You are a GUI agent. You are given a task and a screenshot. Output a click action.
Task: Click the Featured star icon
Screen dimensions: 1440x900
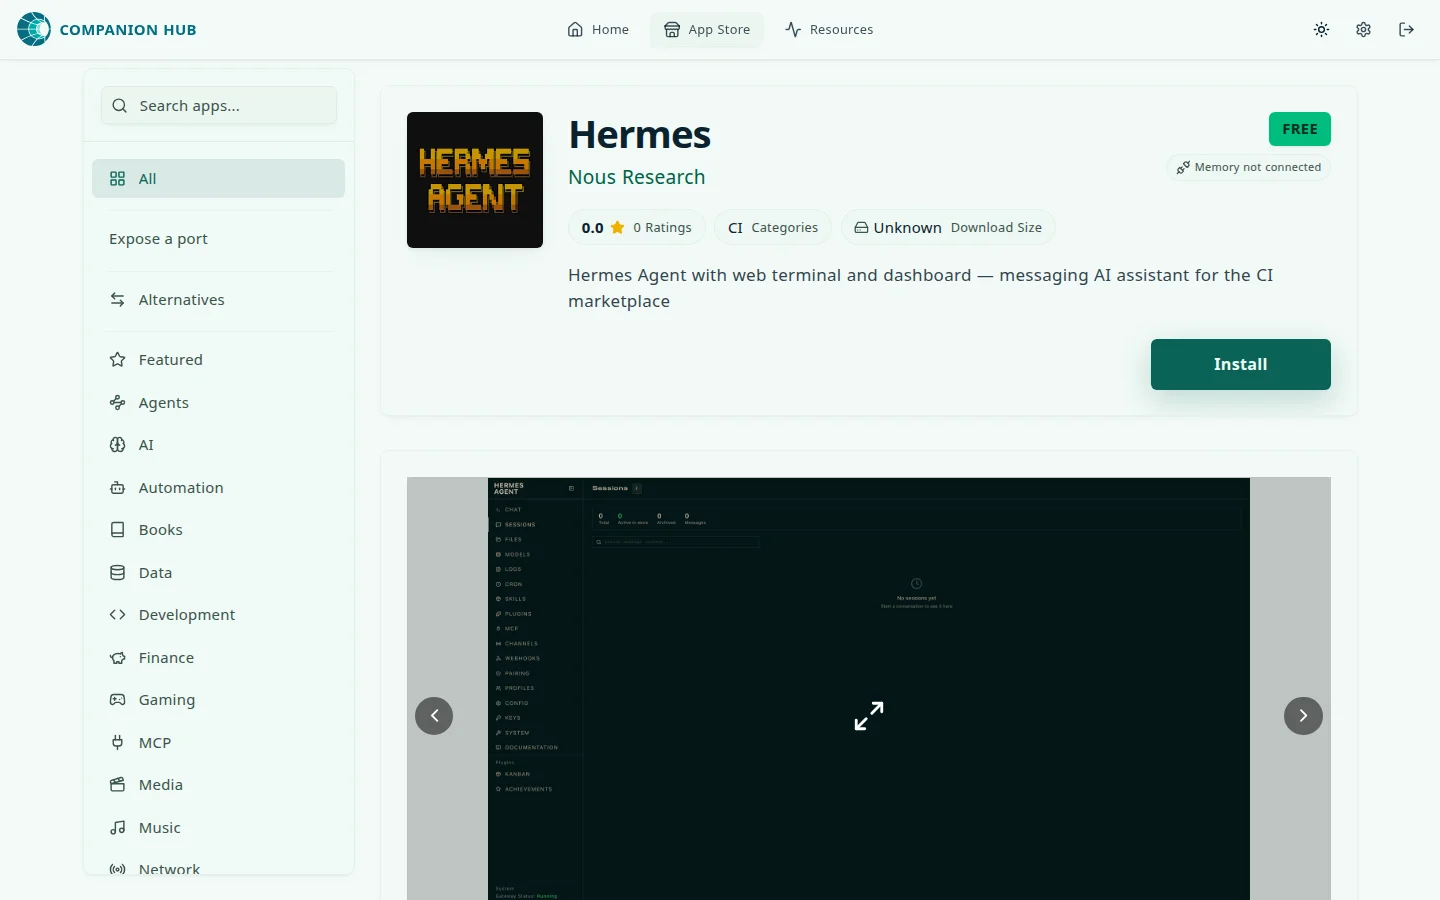(117, 360)
